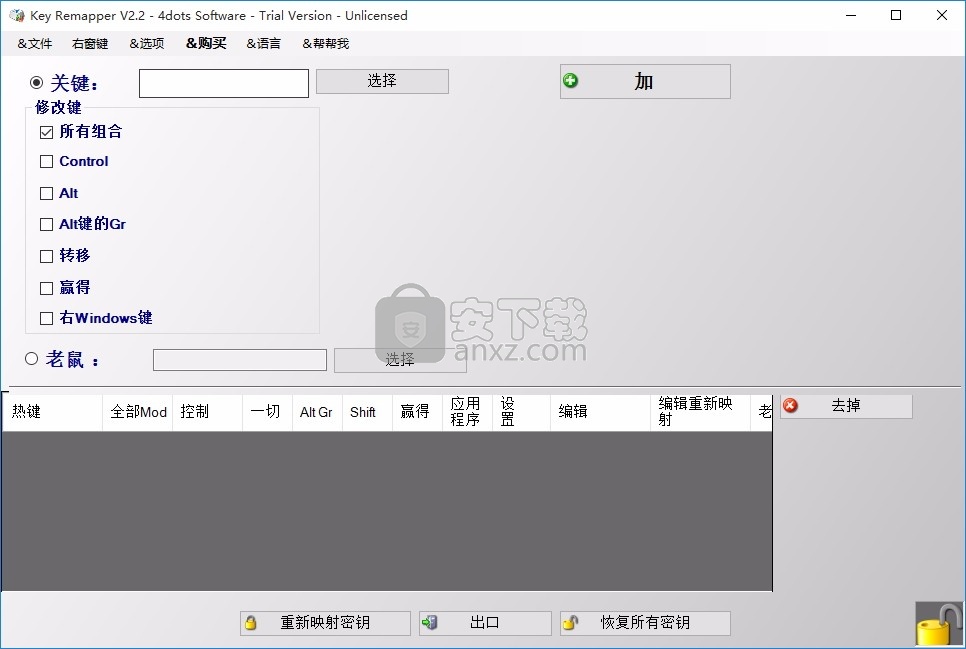Click the Key Remapper title bar app icon
Image resolution: width=966 pixels, height=649 pixels.
click(17, 15)
